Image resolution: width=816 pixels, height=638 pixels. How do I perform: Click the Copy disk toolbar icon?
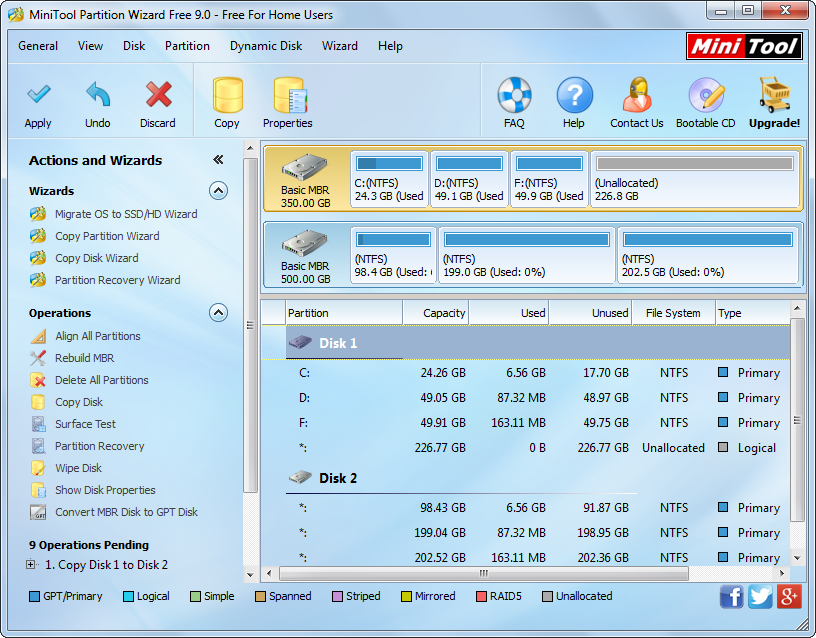tap(227, 95)
